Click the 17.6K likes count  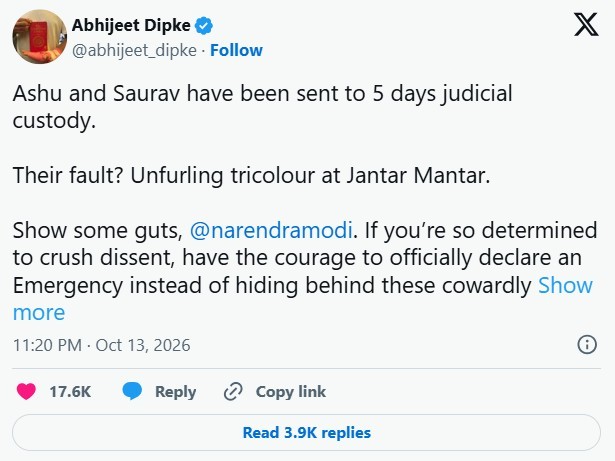70,392
